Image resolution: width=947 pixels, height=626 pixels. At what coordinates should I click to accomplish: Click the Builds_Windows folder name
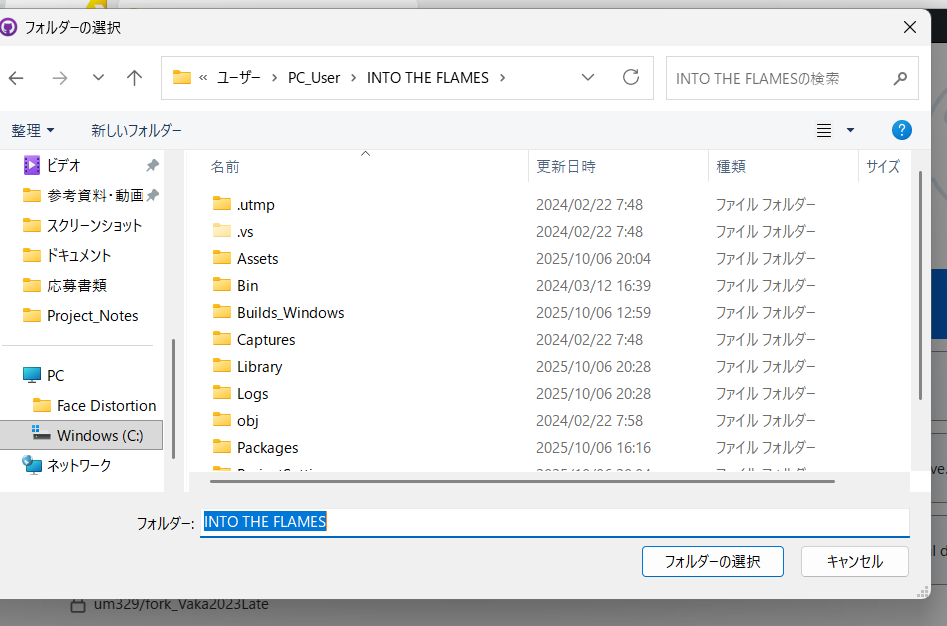click(x=291, y=313)
